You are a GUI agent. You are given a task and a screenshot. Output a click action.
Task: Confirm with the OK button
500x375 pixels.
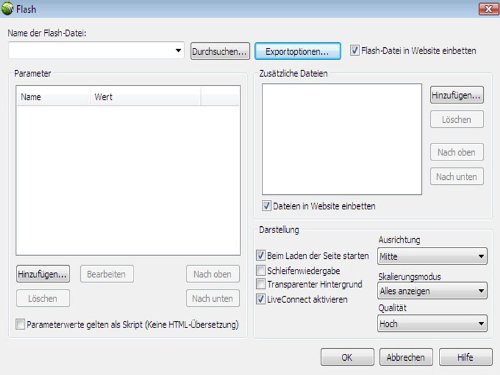(347, 357)
